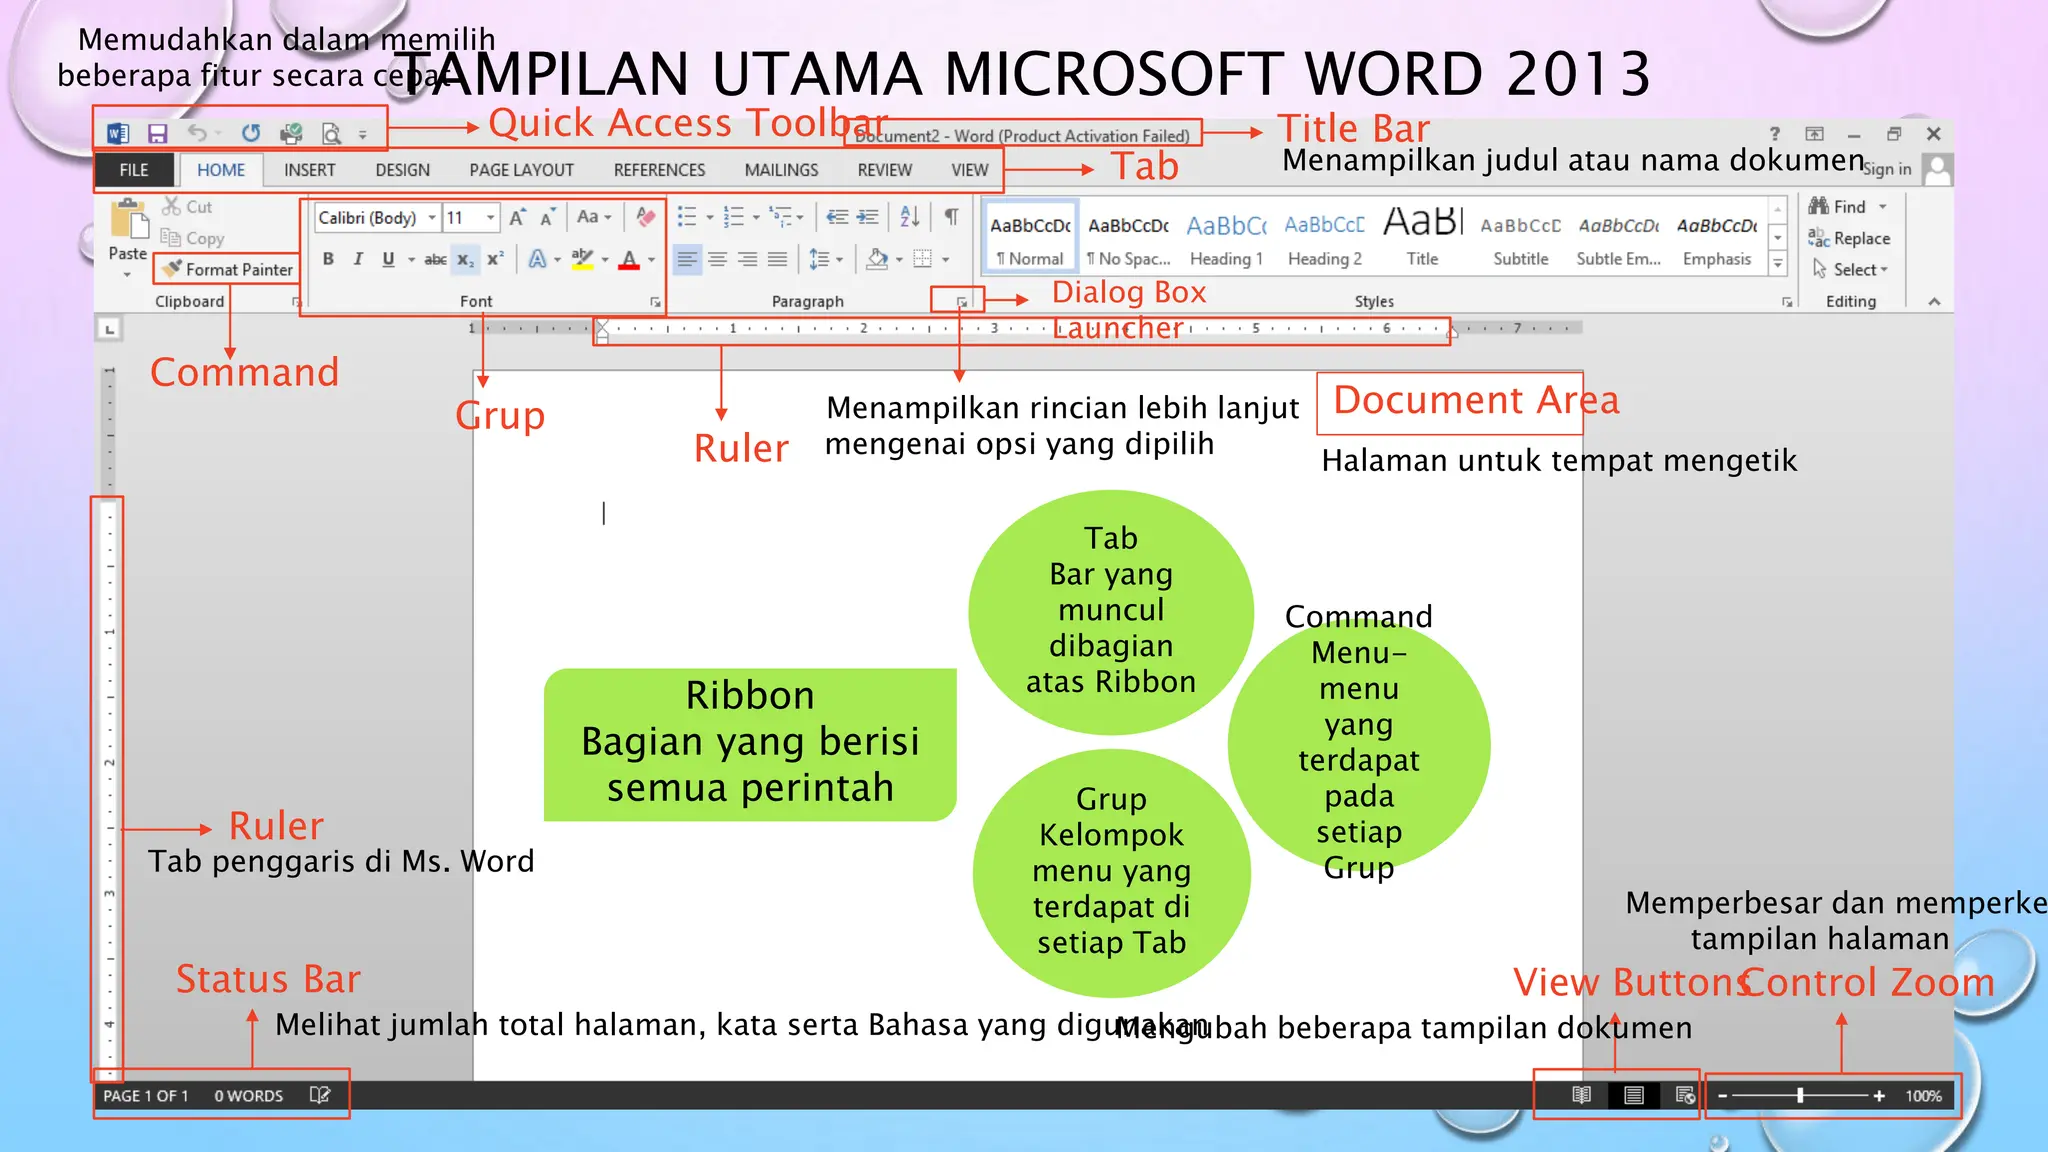Switch to the MAILINGS tab

pos(781,170)
